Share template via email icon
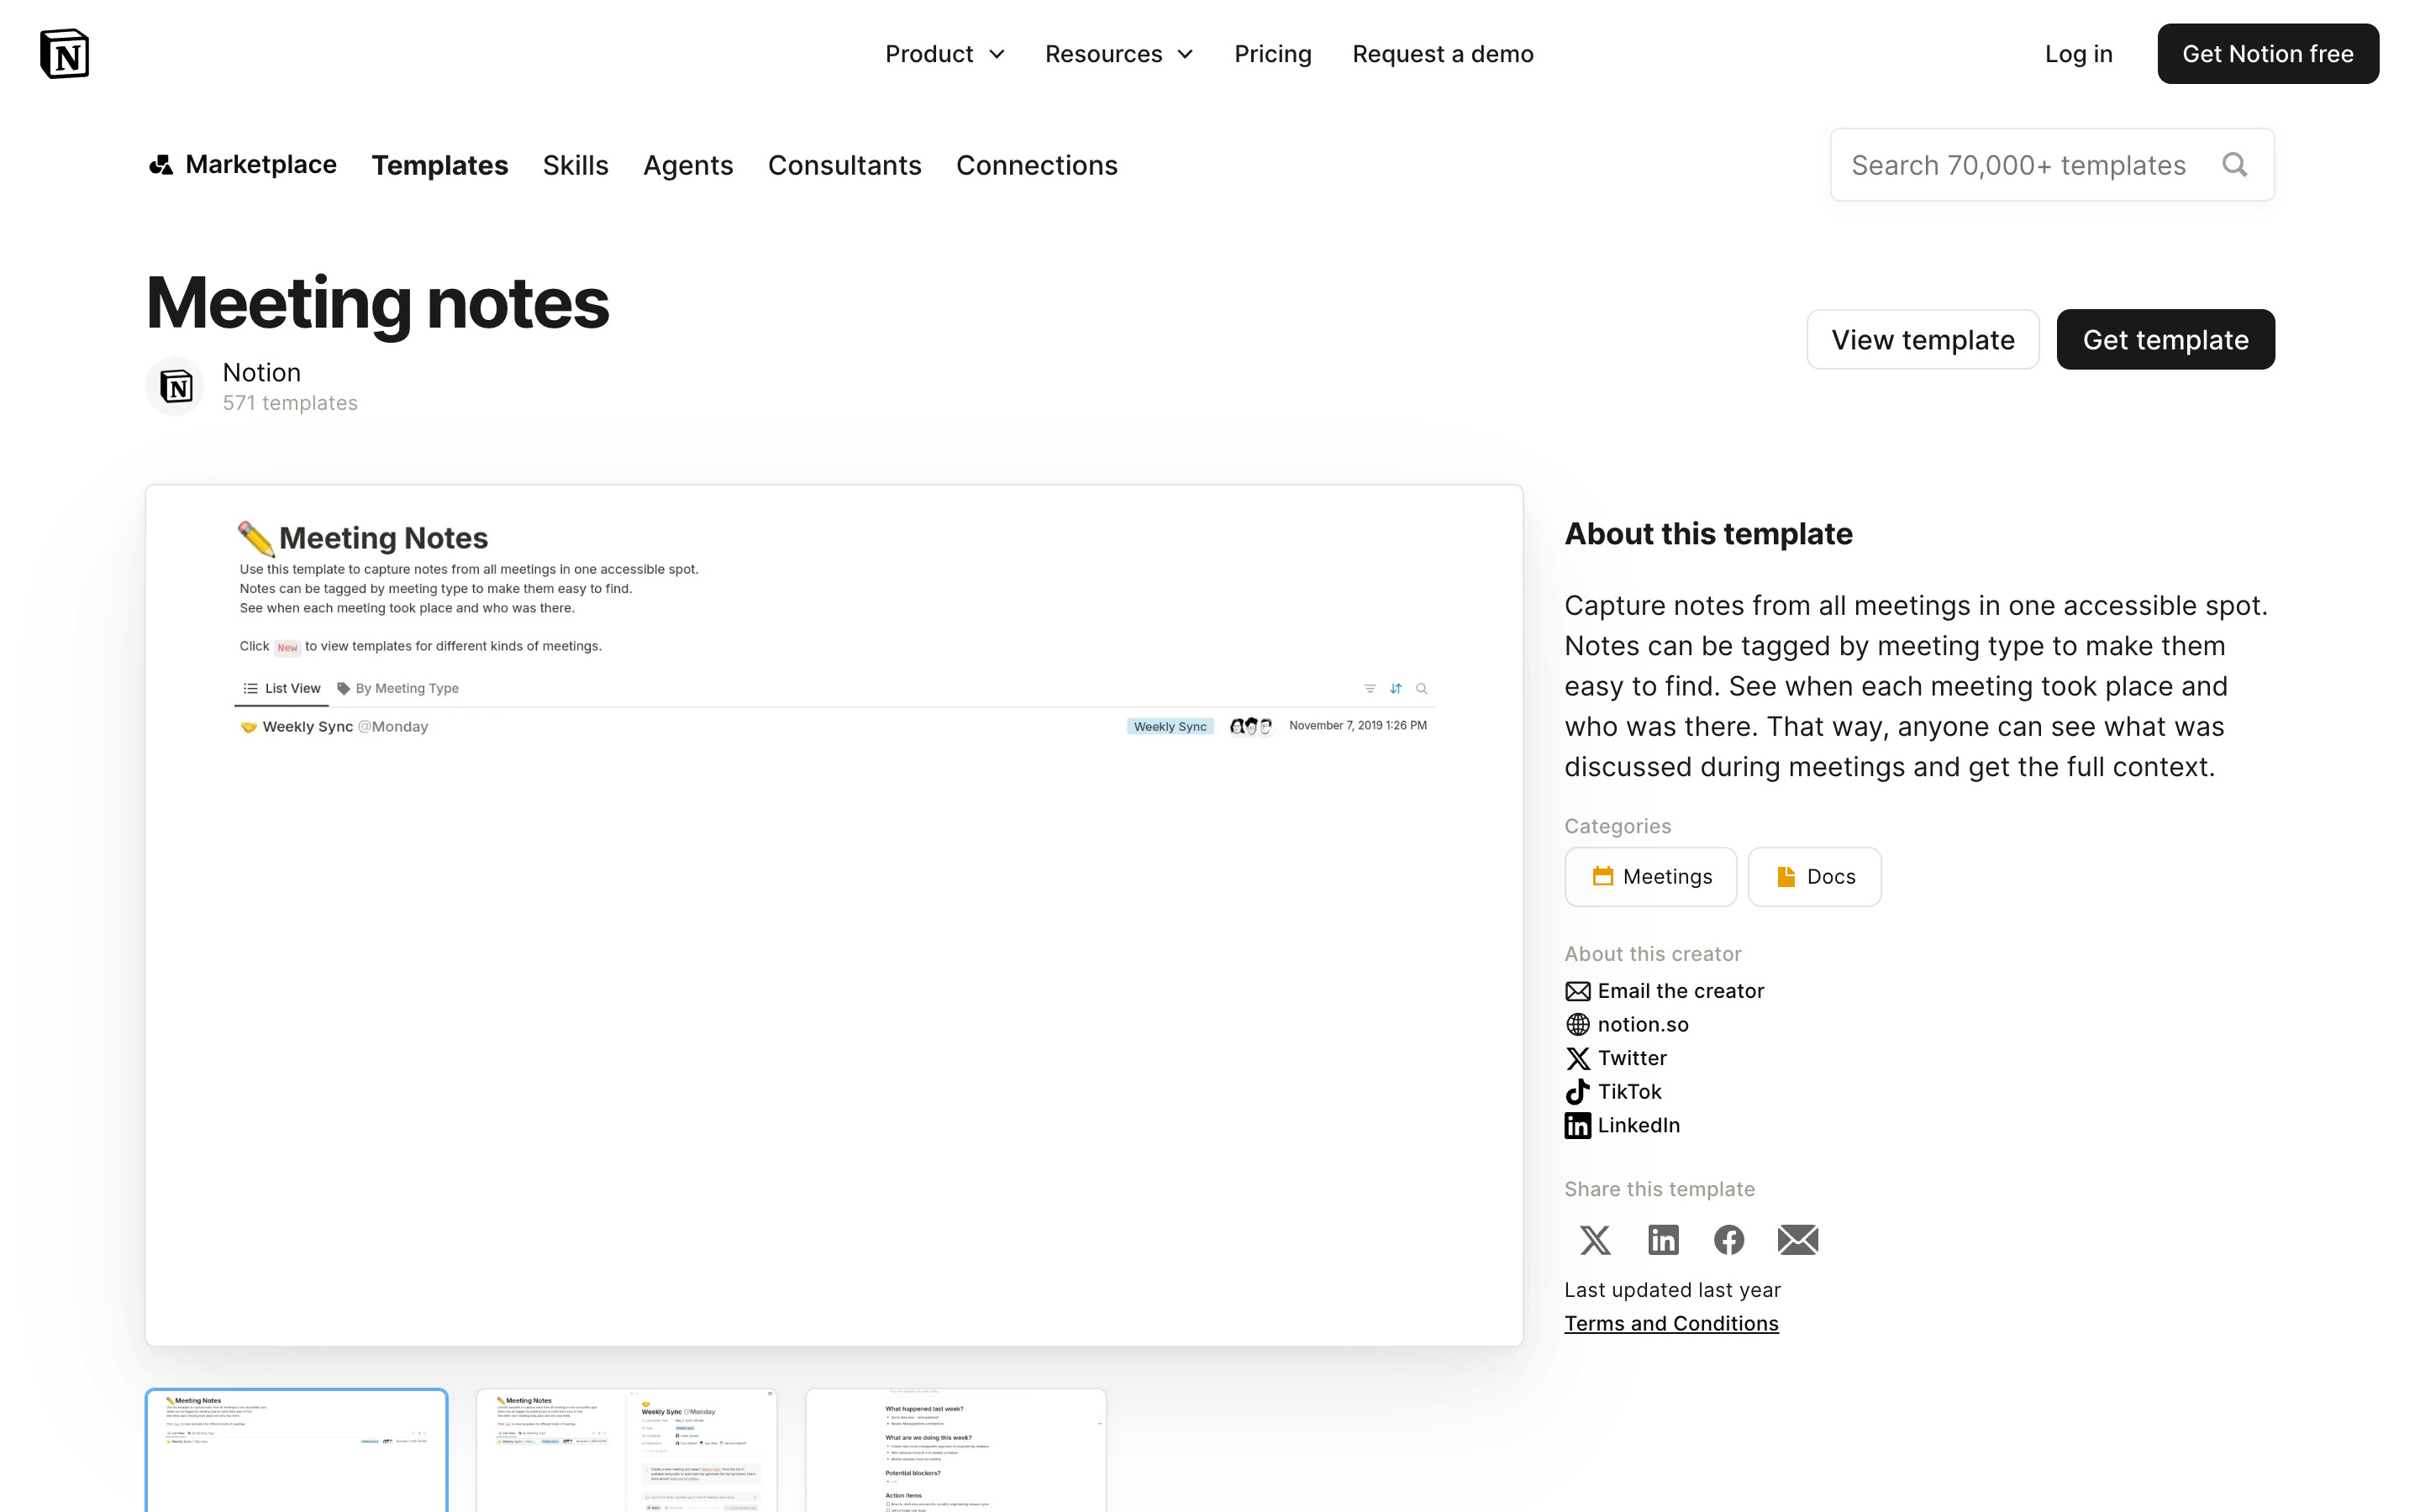The width and height of the screenshot is (2420, 1512). pyautogui.click(x=1798, y=1240)
